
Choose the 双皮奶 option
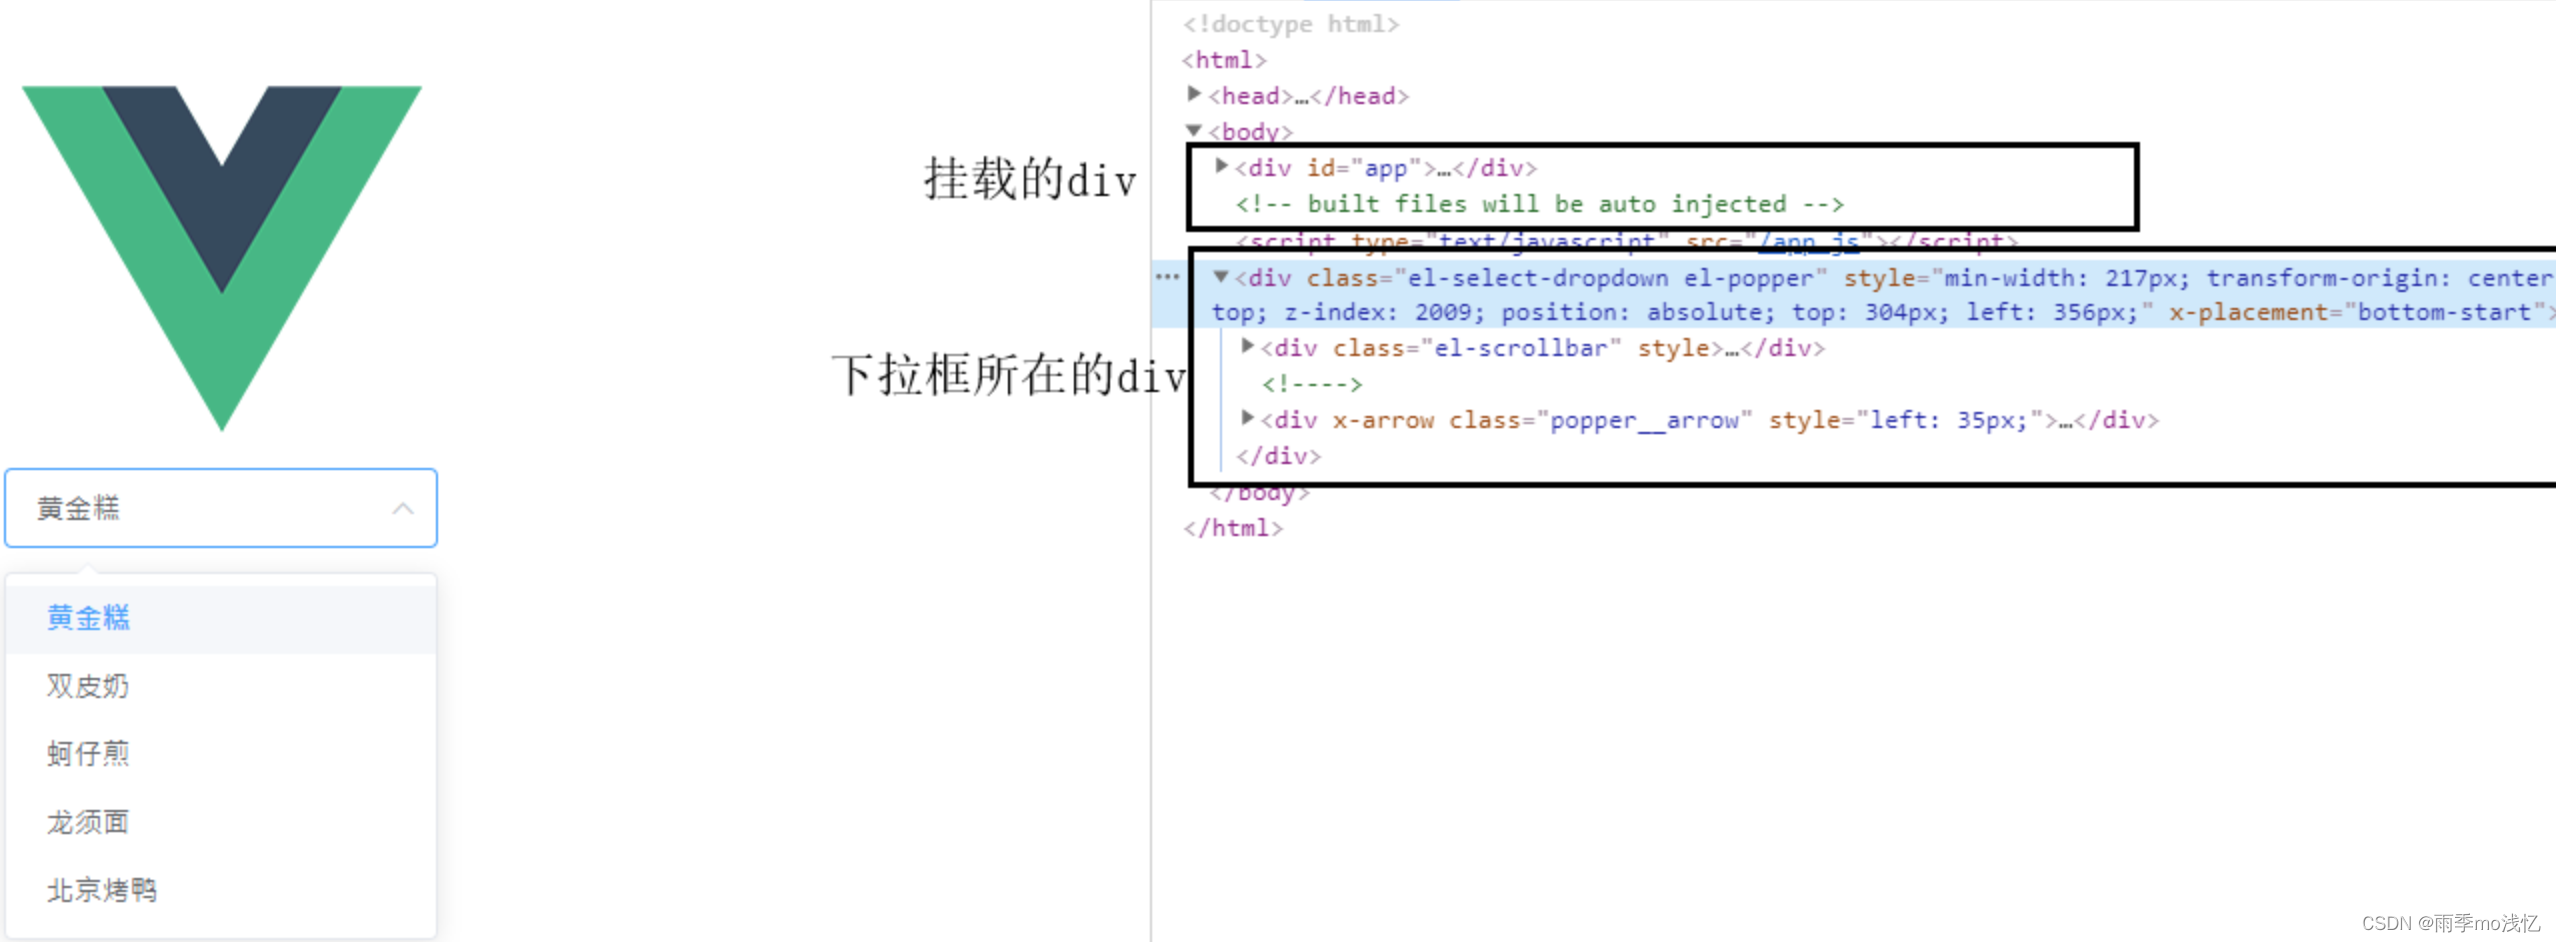tap(221, 686)
